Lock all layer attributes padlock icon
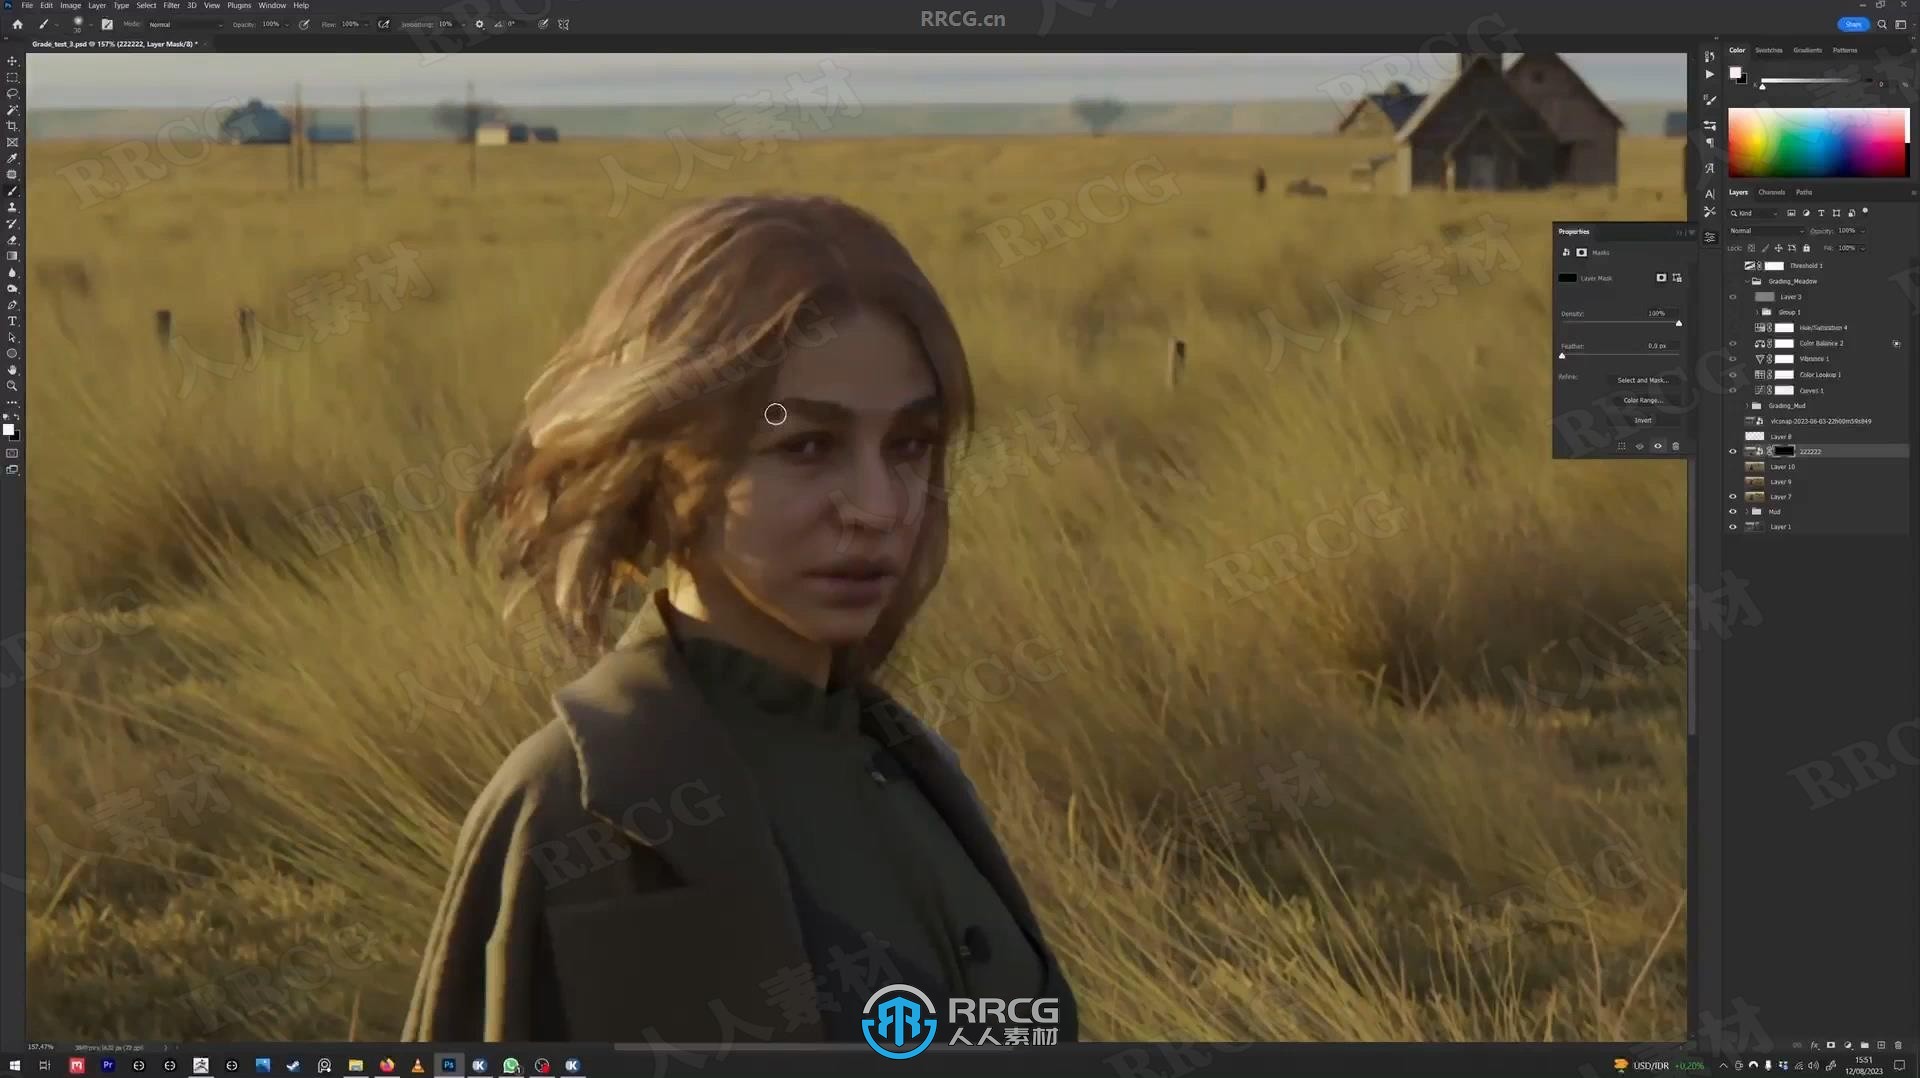This screenshot has height=1078, width=1920. click(x=1806, y=248)
